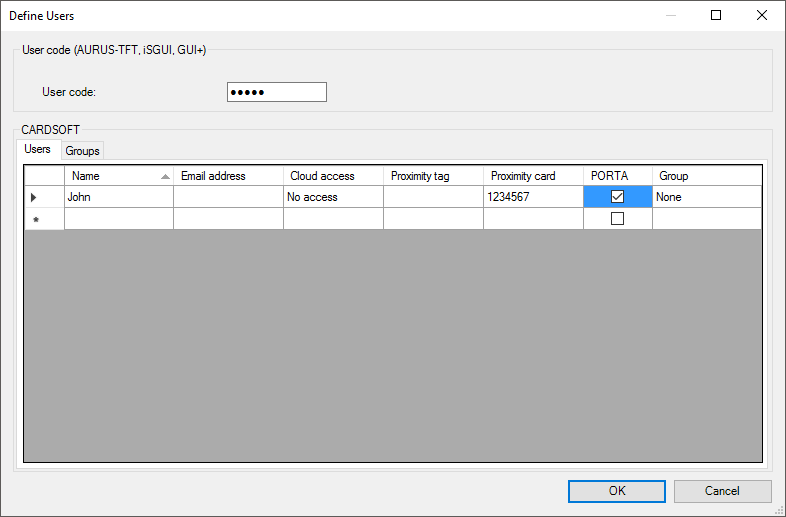This screenshot has width=786, height=517.
Task: Uncheck the PORTA checkbox for John
Action: click(x=617, y=197)
